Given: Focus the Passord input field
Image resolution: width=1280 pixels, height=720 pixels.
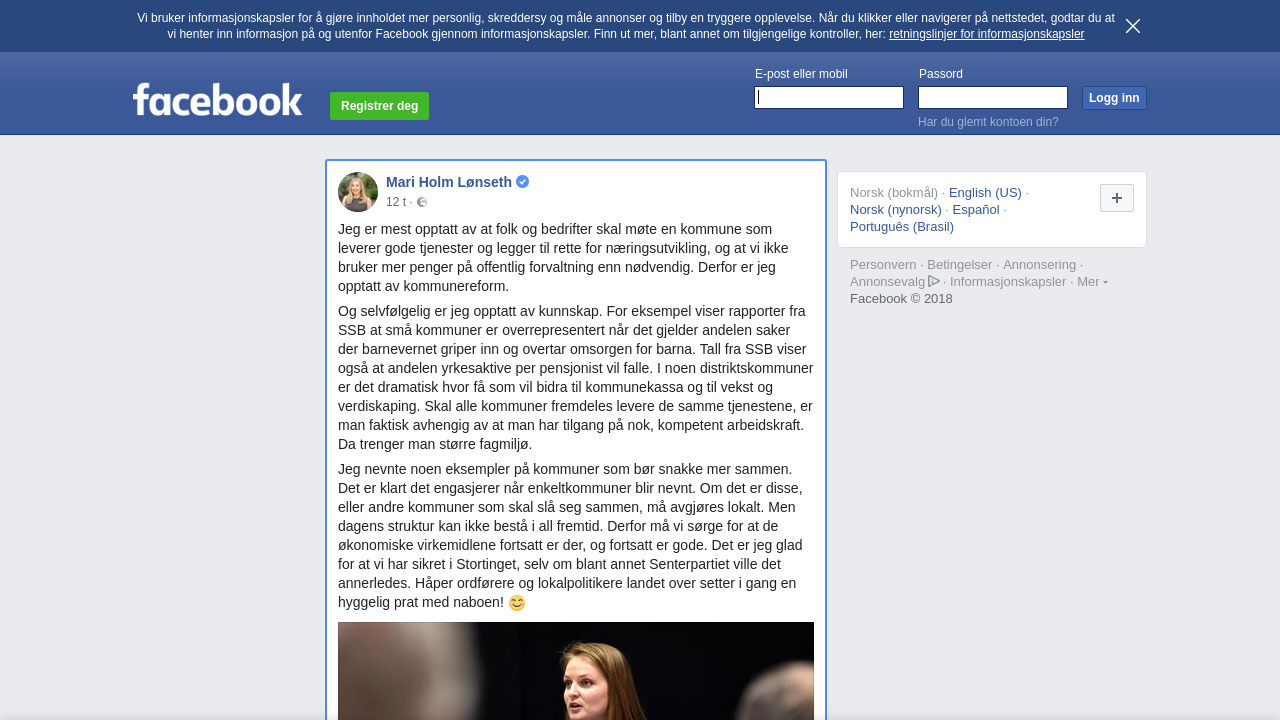Looking at the screenshot, I should click(993, 97).
